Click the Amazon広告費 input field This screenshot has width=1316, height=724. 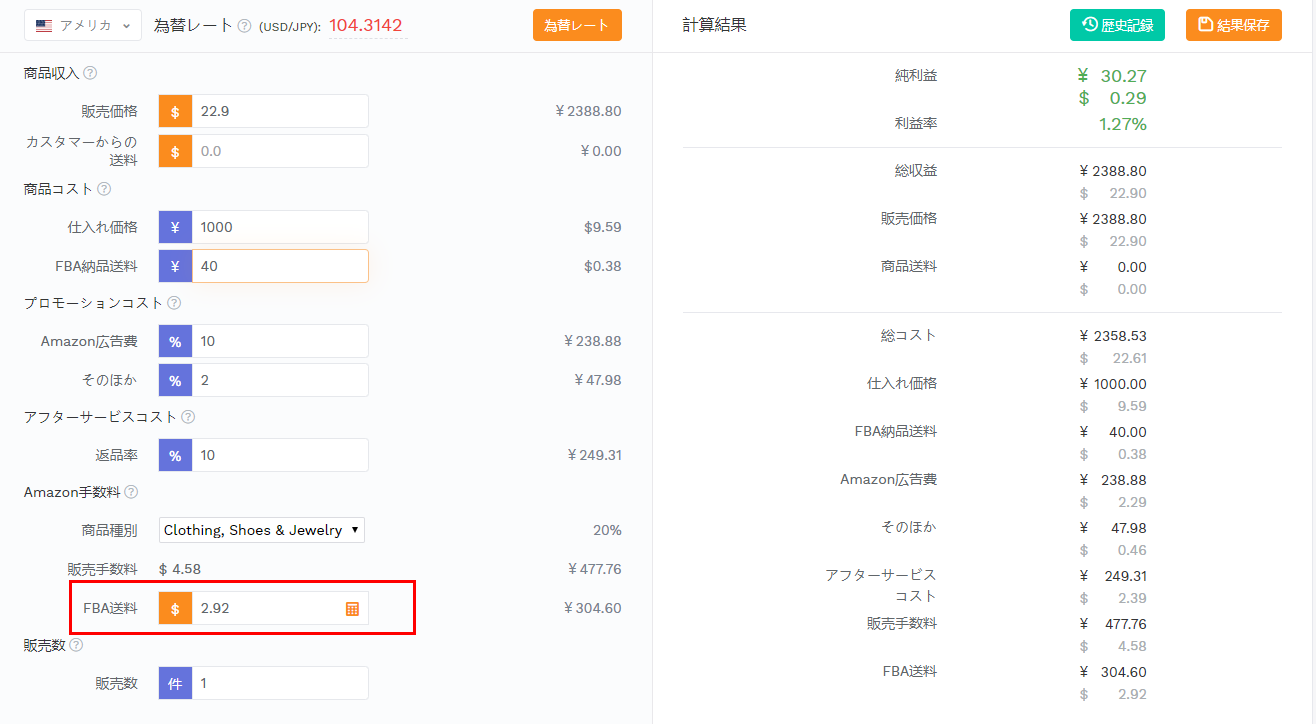click(280, 341)
